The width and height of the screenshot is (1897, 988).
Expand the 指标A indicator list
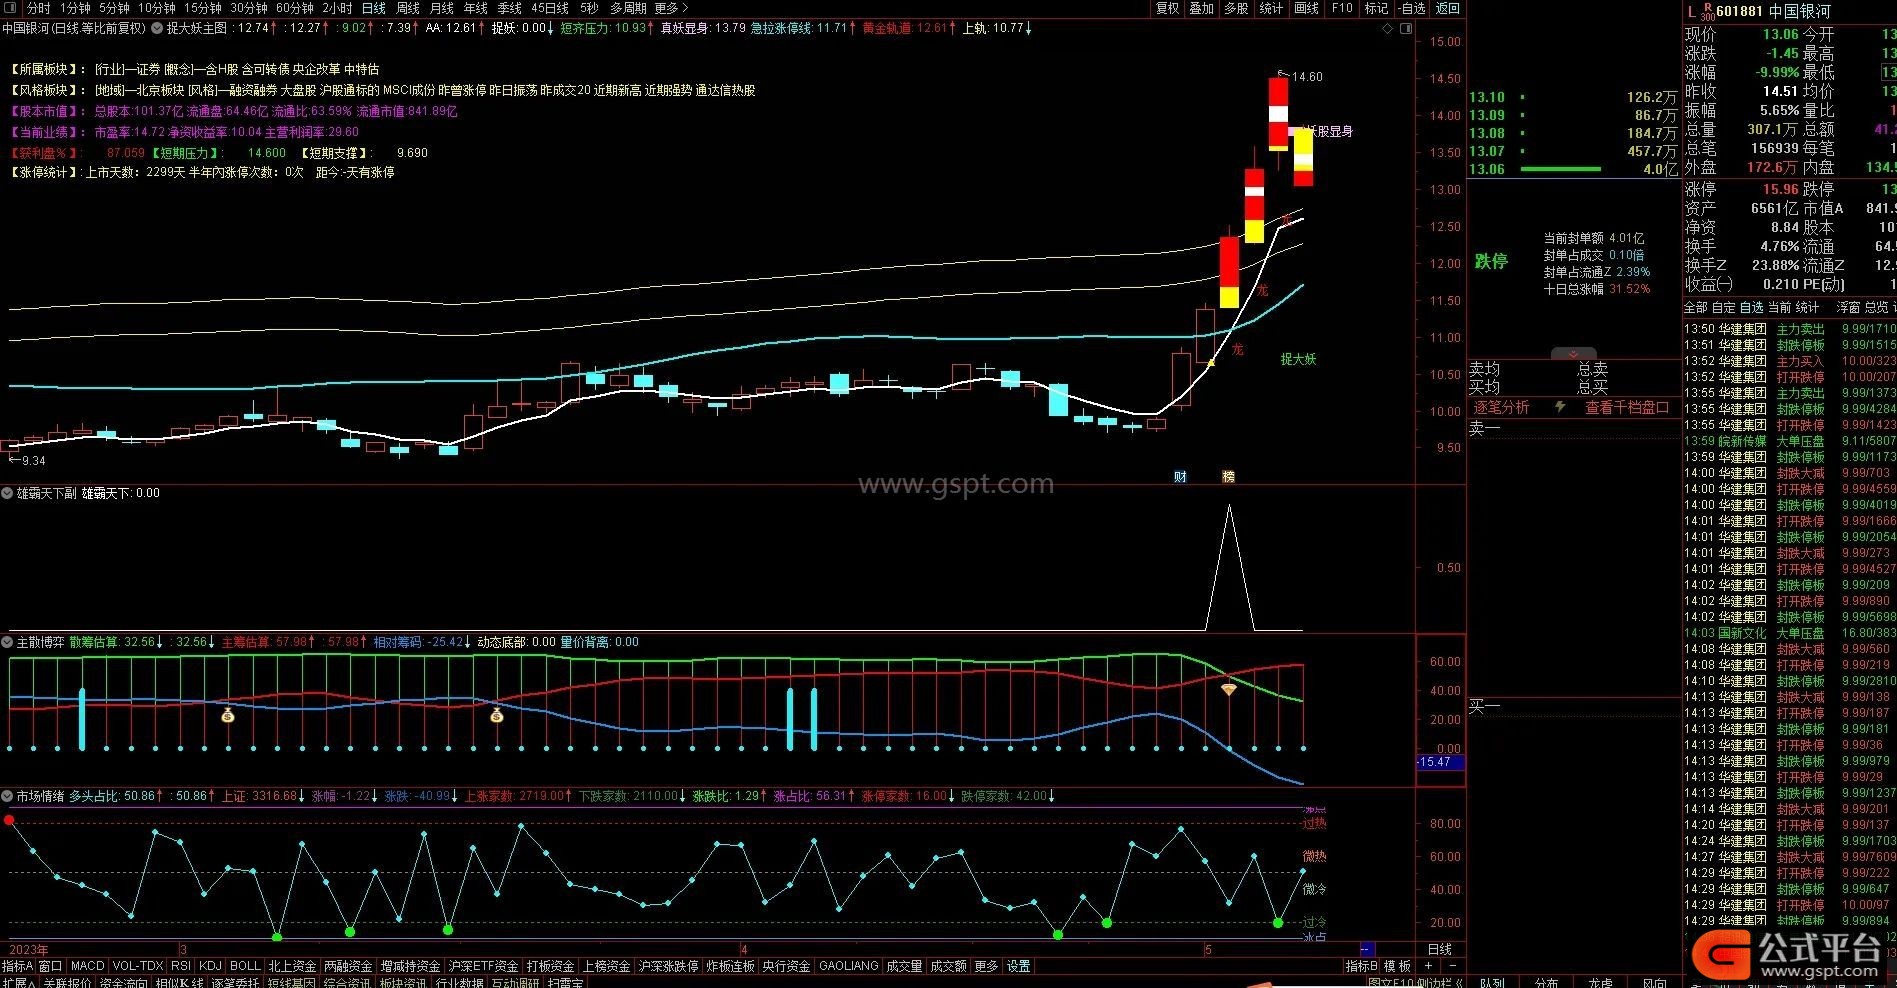pos(18,966)
